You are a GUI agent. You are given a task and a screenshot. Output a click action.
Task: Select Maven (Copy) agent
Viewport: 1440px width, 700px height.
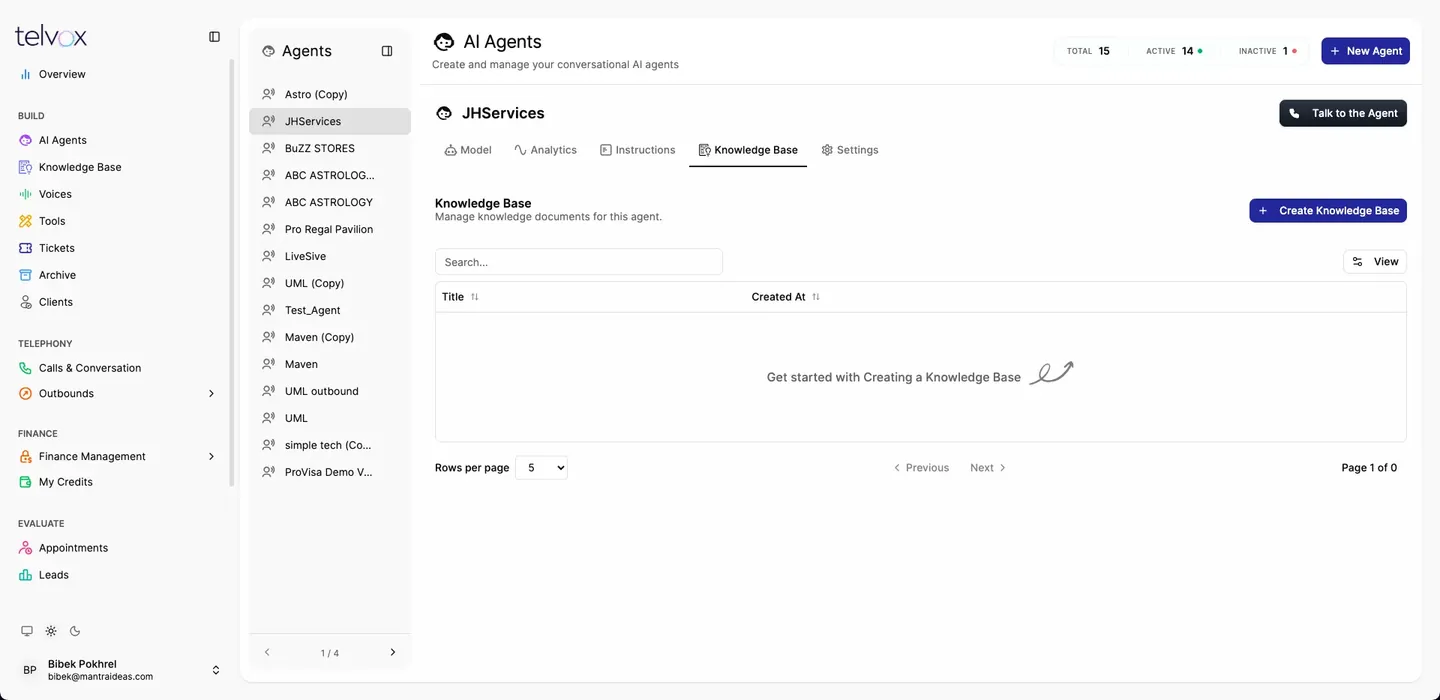tap(330, 337)
